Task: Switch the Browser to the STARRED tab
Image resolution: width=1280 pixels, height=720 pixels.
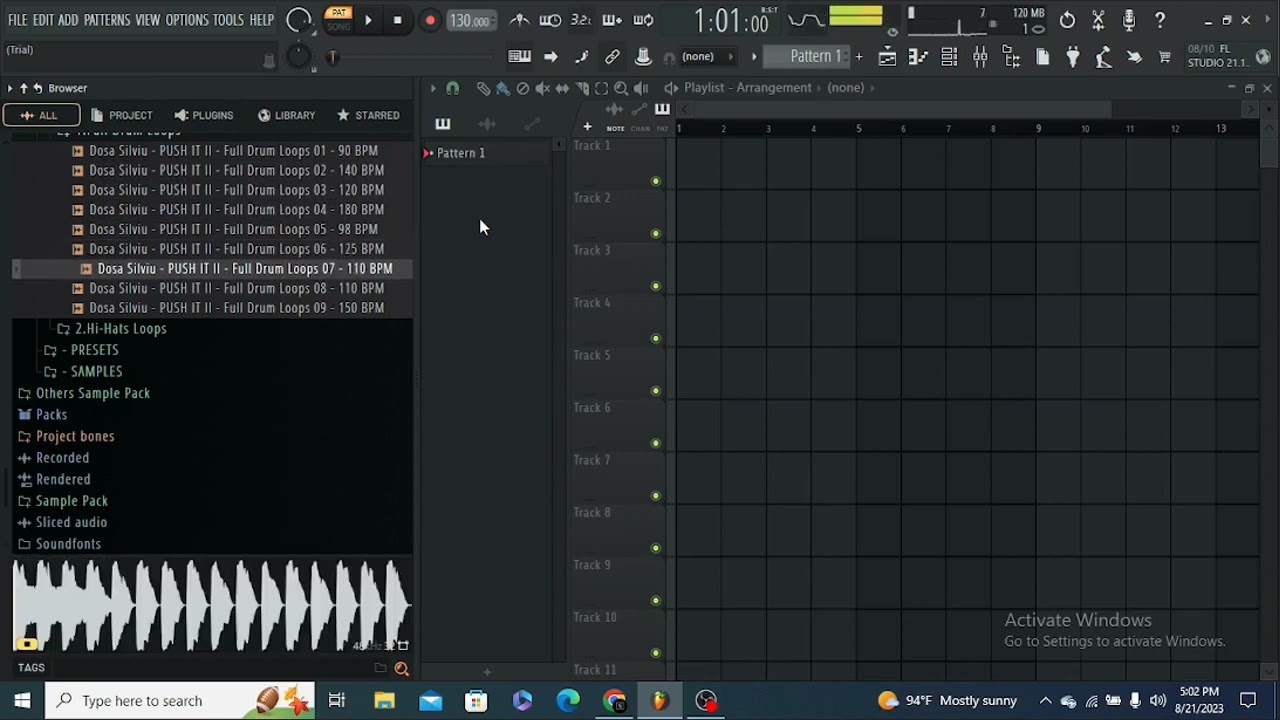Action: tap(368, 115)
